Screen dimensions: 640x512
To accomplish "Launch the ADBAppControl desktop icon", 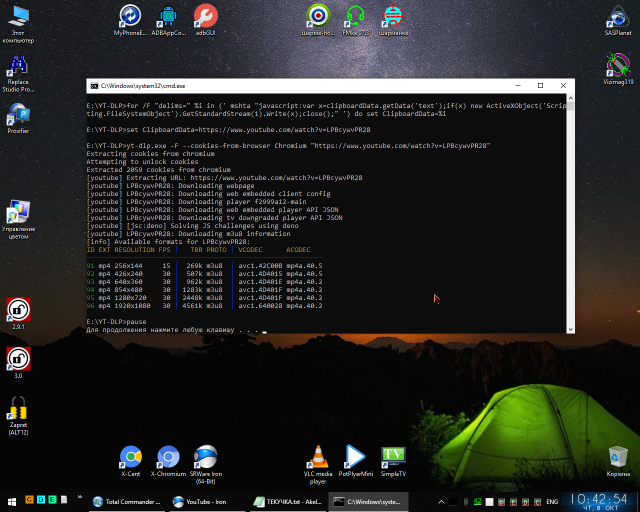I will (x=169, y=20).
